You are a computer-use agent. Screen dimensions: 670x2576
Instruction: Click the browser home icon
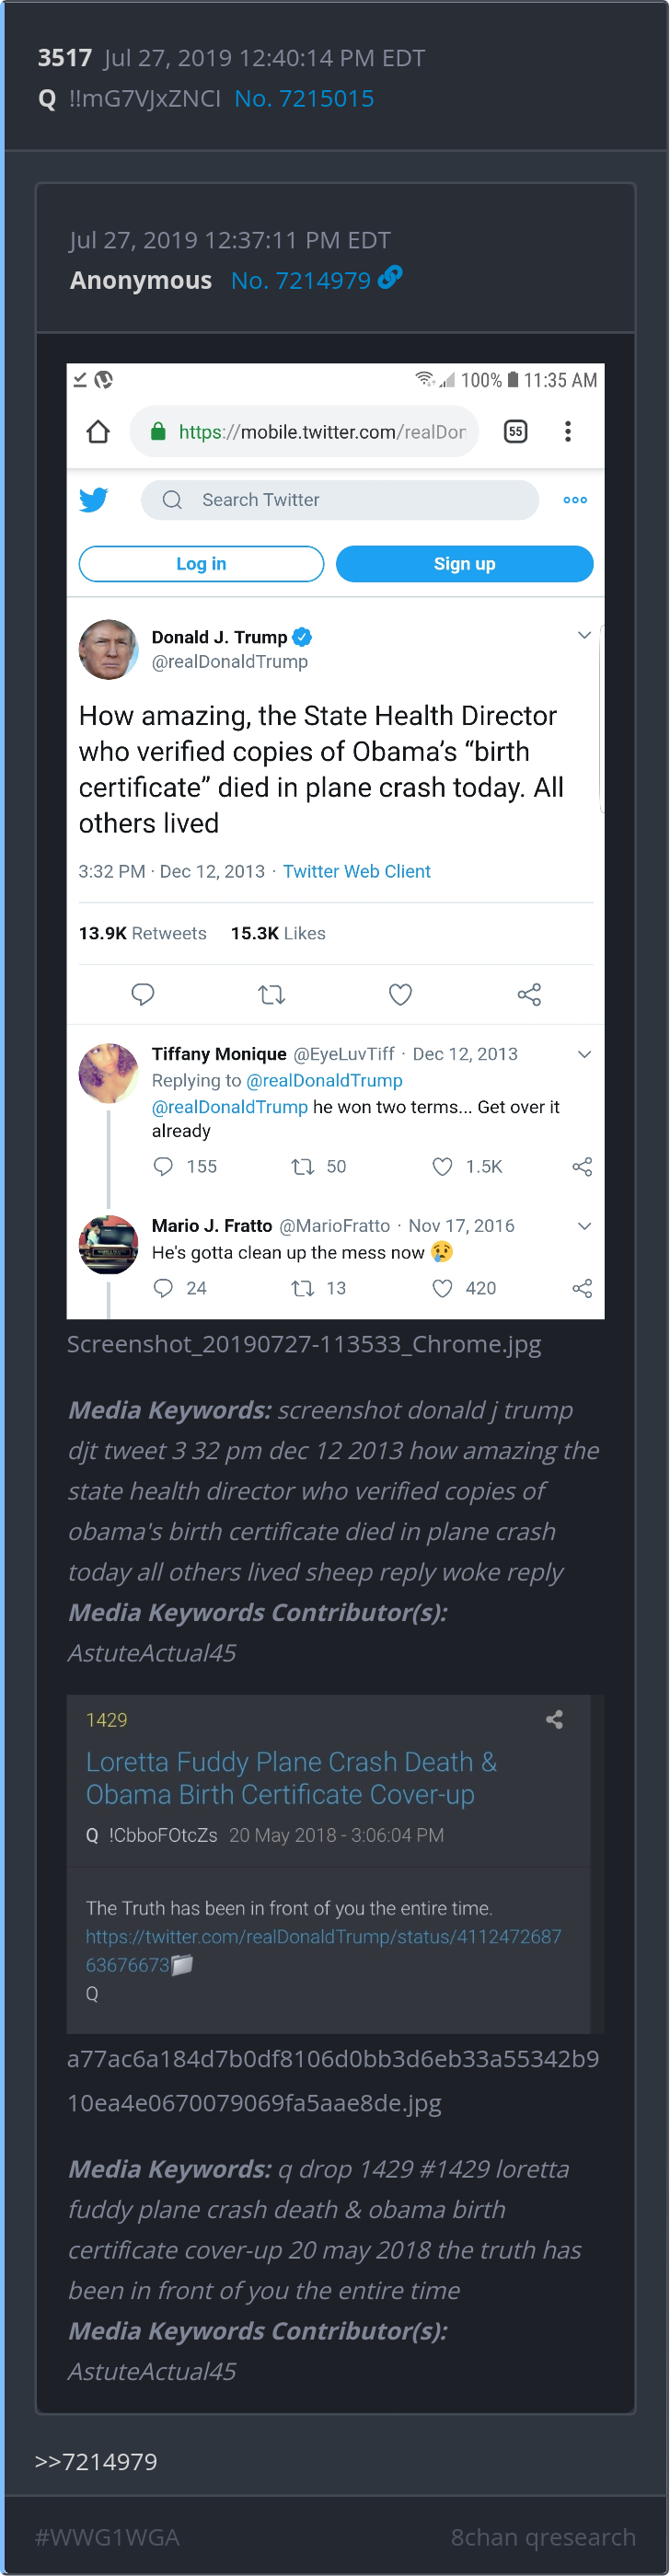point(98,432)
